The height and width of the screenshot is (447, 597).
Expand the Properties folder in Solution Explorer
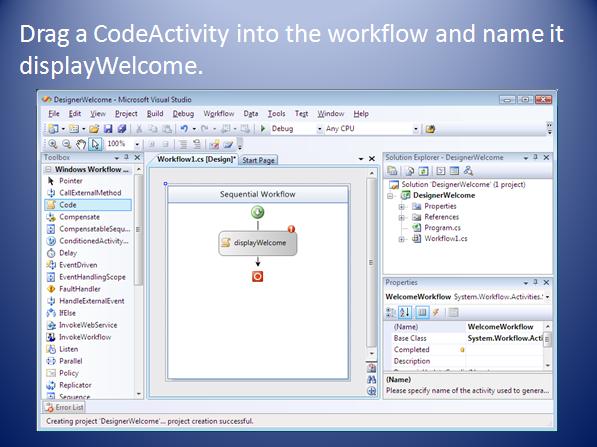[401, 207]
